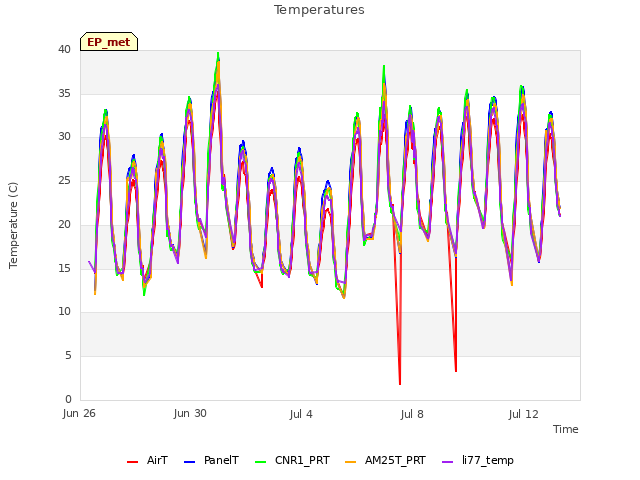640x480 pixels.
Task: Toggle the li77_temp legend entry
Action: click(478, 460)
